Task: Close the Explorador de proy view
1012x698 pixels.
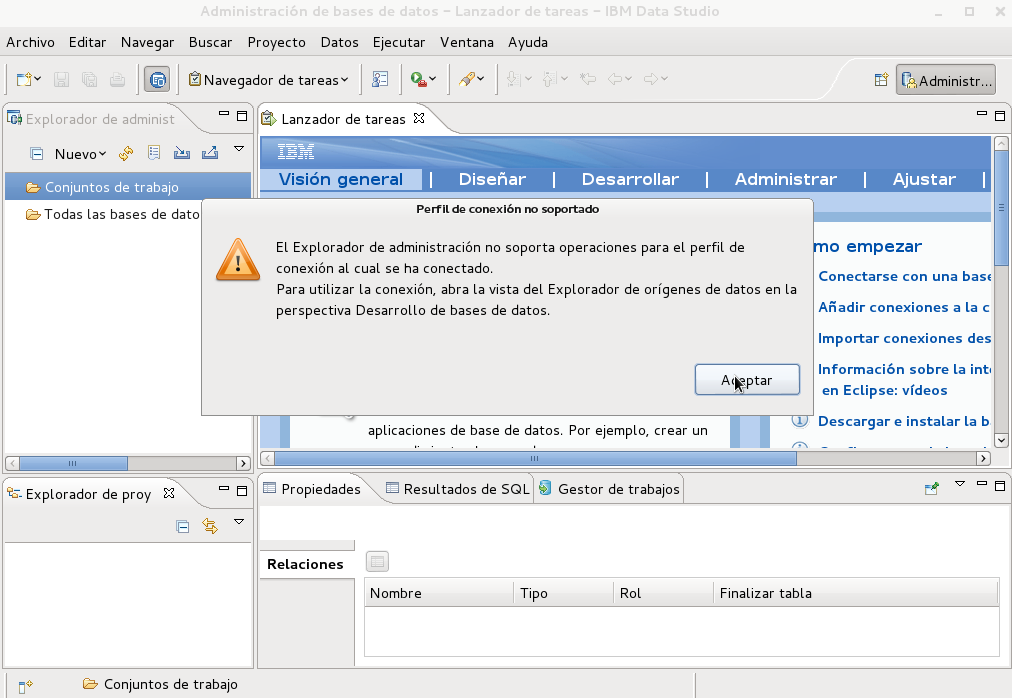Action: tap(169, 493)
